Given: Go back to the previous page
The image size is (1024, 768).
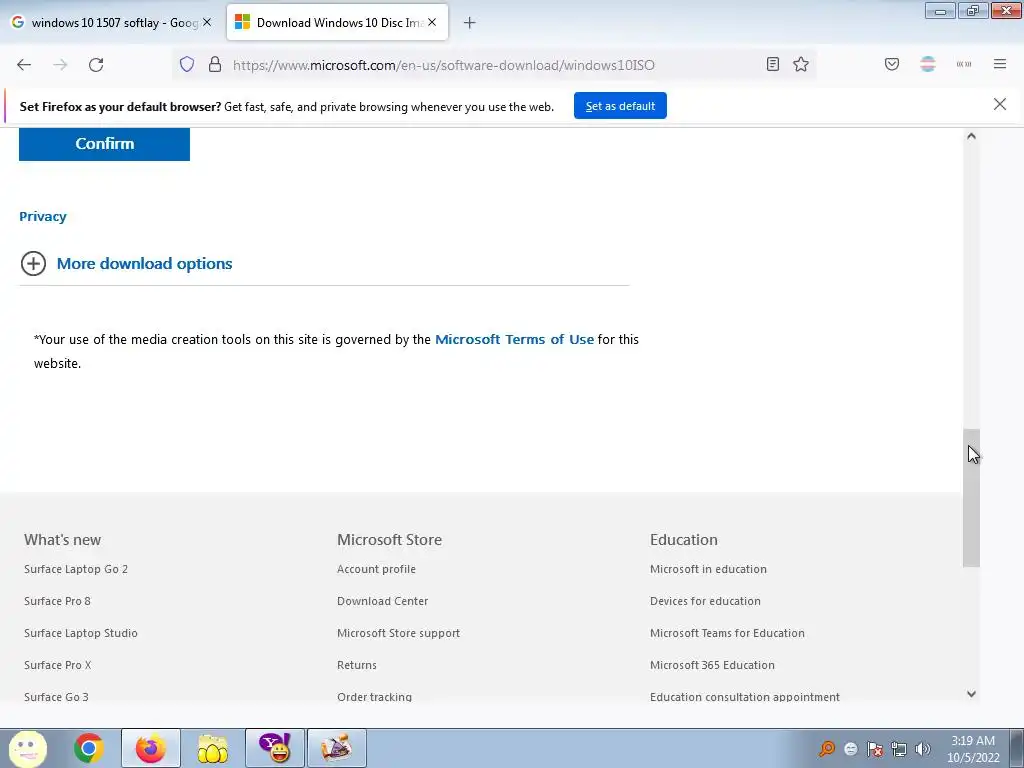Looking at the screenshot, I should (x=24, y=65).
